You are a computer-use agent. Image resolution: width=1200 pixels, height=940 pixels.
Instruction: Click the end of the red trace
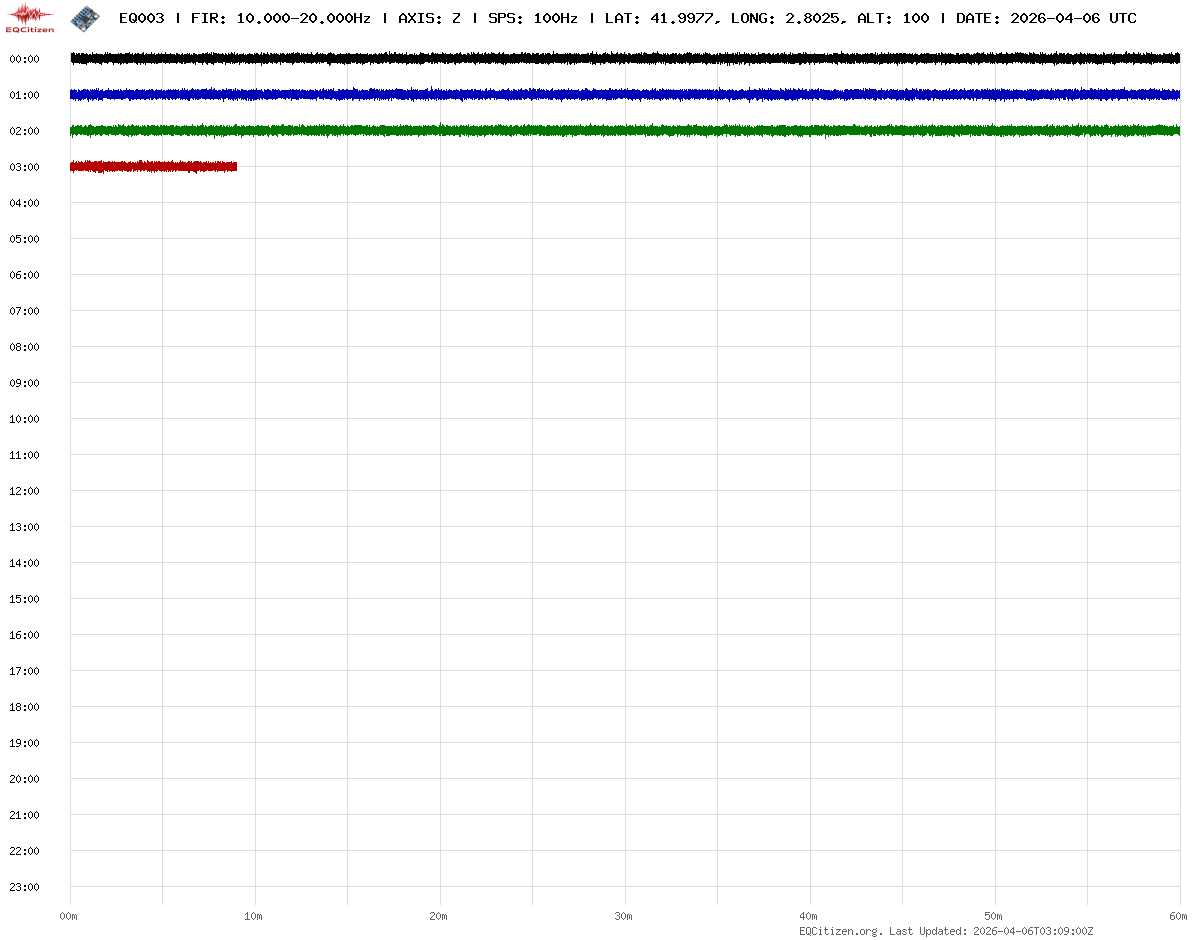(235, 167)
